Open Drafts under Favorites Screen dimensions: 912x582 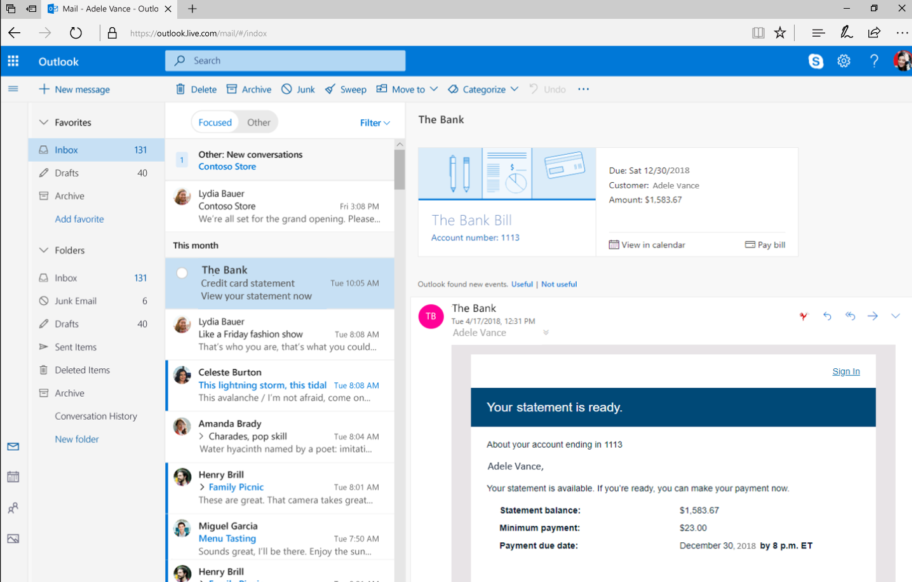pos(97,173)
